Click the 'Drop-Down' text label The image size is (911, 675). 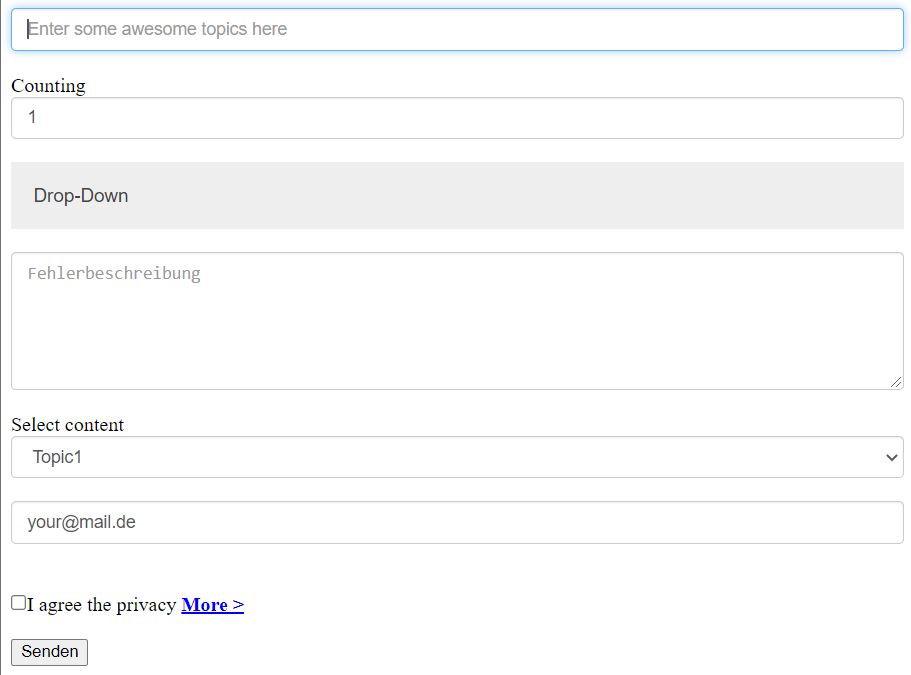click(x=81, y=196)
